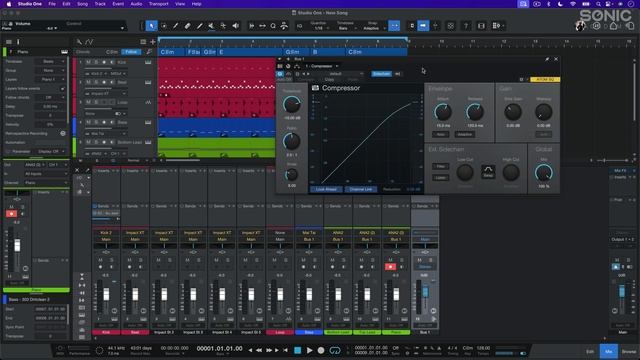Select the C#m chord block at bar 1
Viewport: 640px width, 360px height.
[x=171, y=52]
